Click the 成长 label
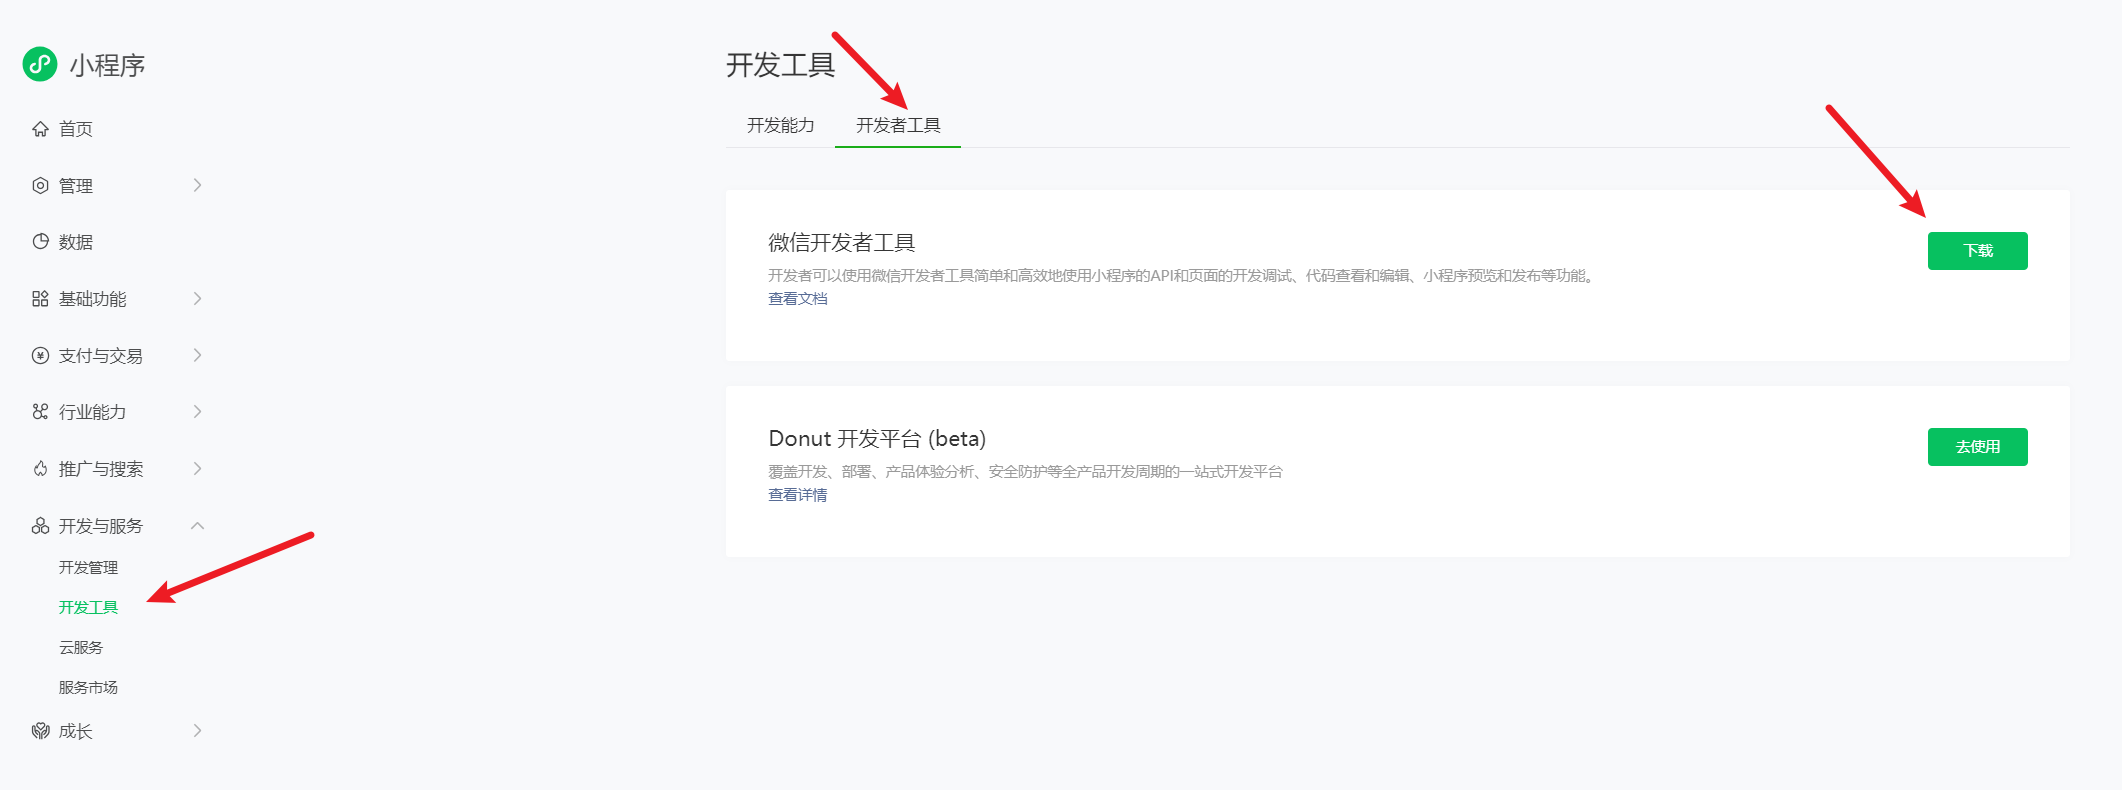 pyautogui.click(x=76, y=732)
